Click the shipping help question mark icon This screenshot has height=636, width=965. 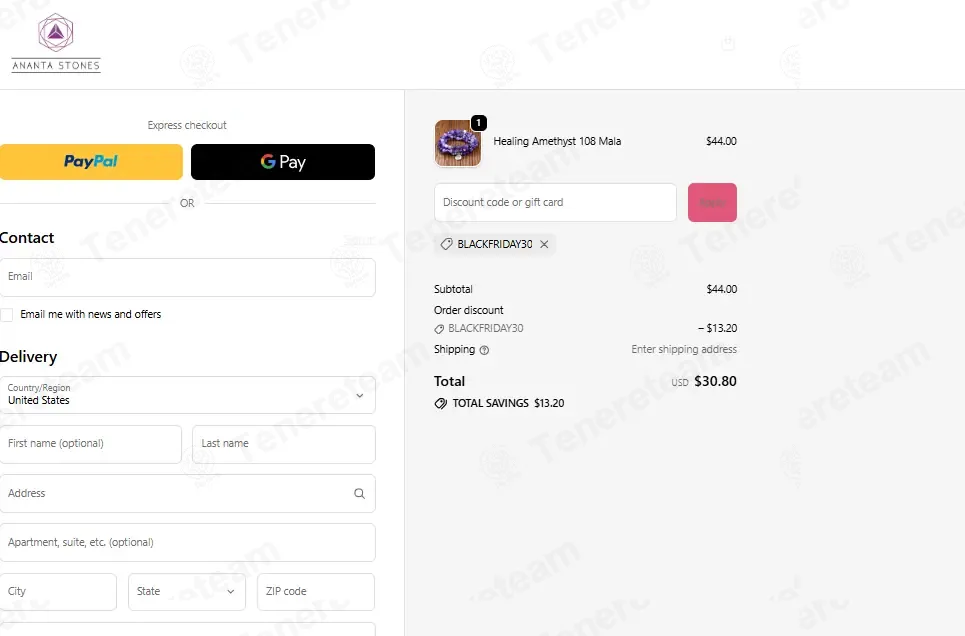coord(484,350)
